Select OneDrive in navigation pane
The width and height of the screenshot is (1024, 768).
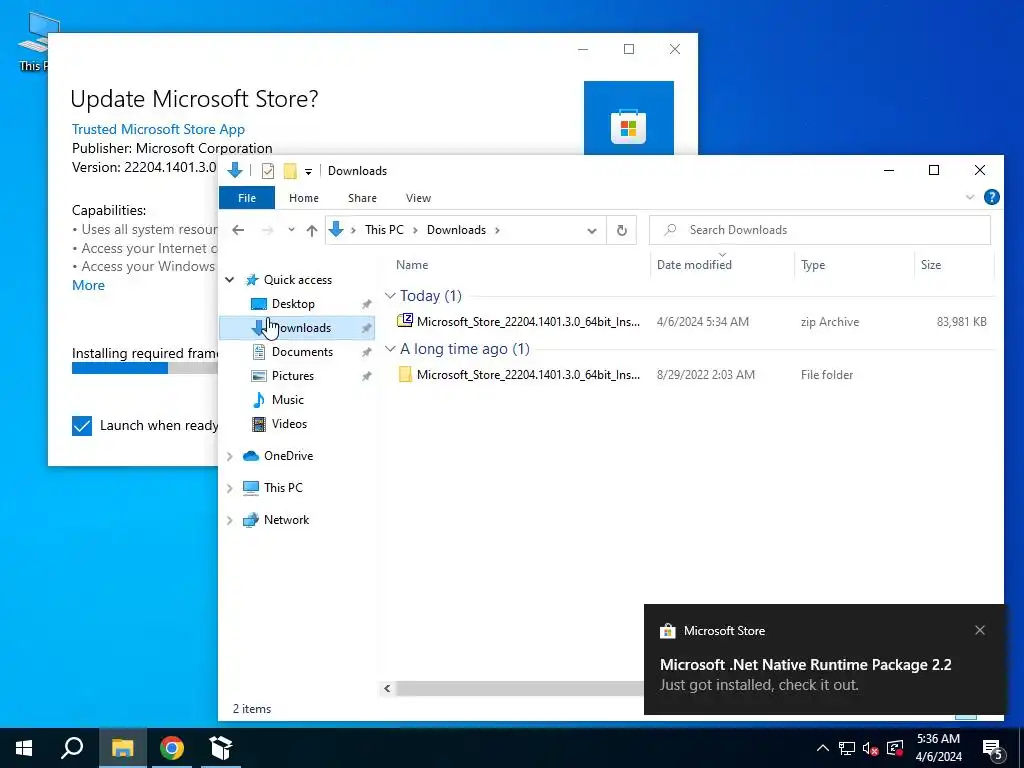[x=289, y=456]
